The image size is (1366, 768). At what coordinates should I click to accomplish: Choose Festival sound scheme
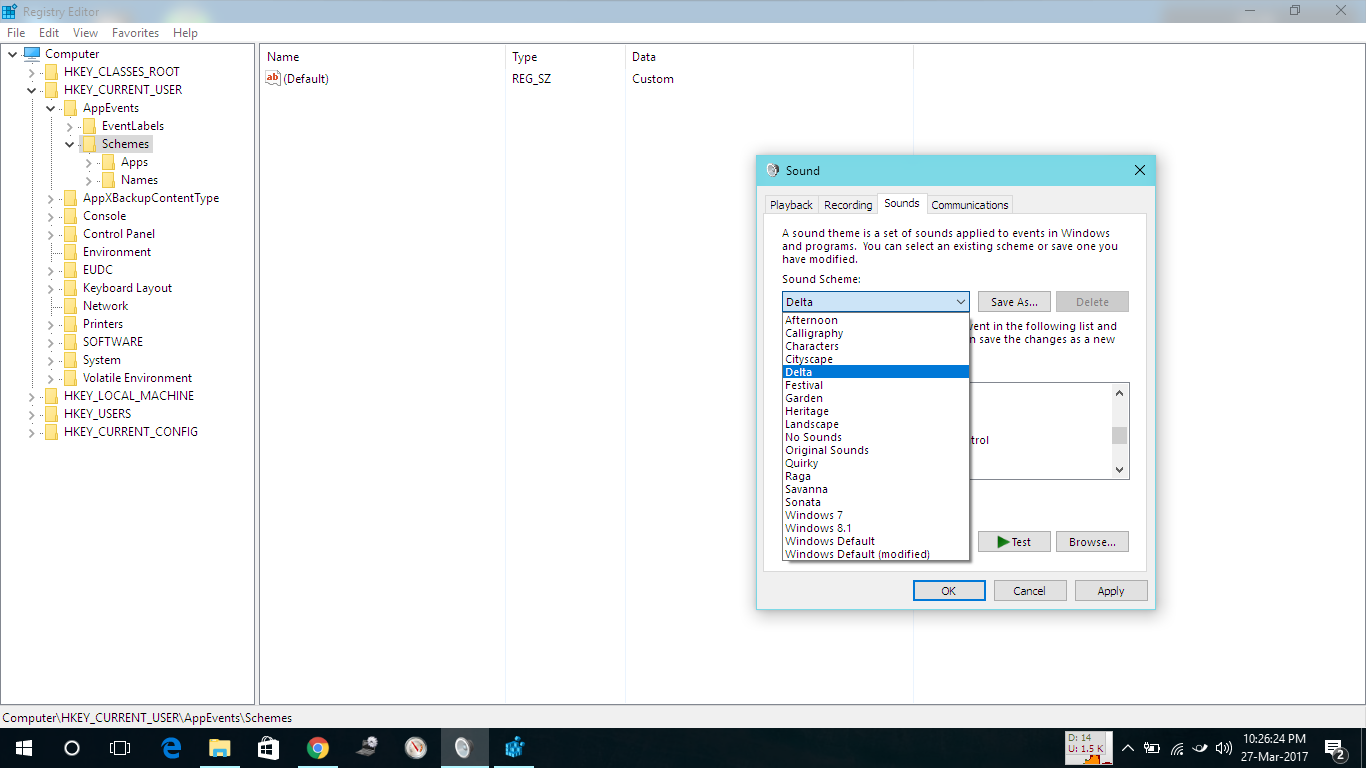click(x=876, y=385)
